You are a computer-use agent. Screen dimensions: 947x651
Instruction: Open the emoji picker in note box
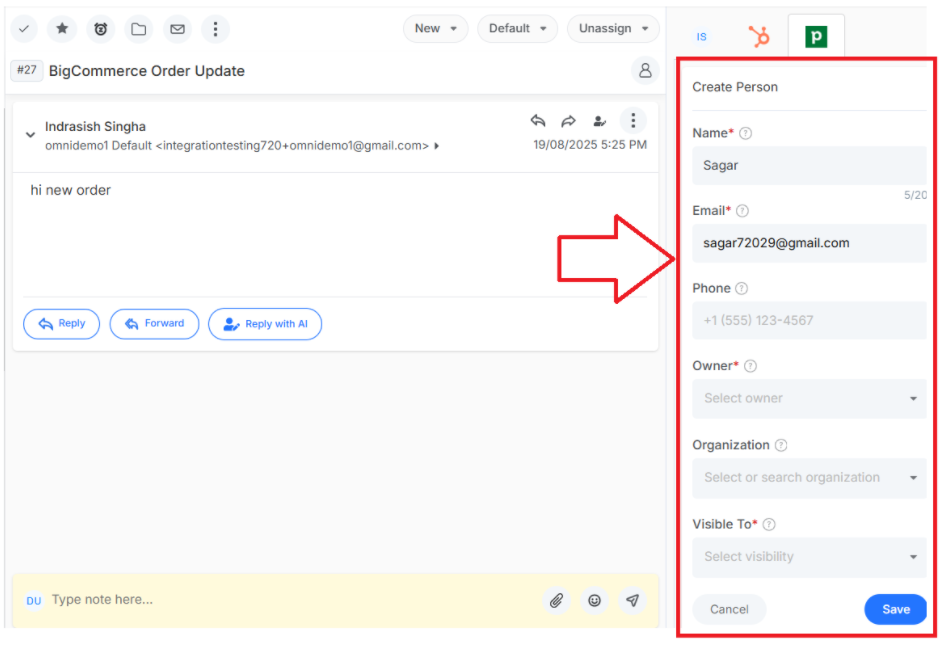point(594,600)
